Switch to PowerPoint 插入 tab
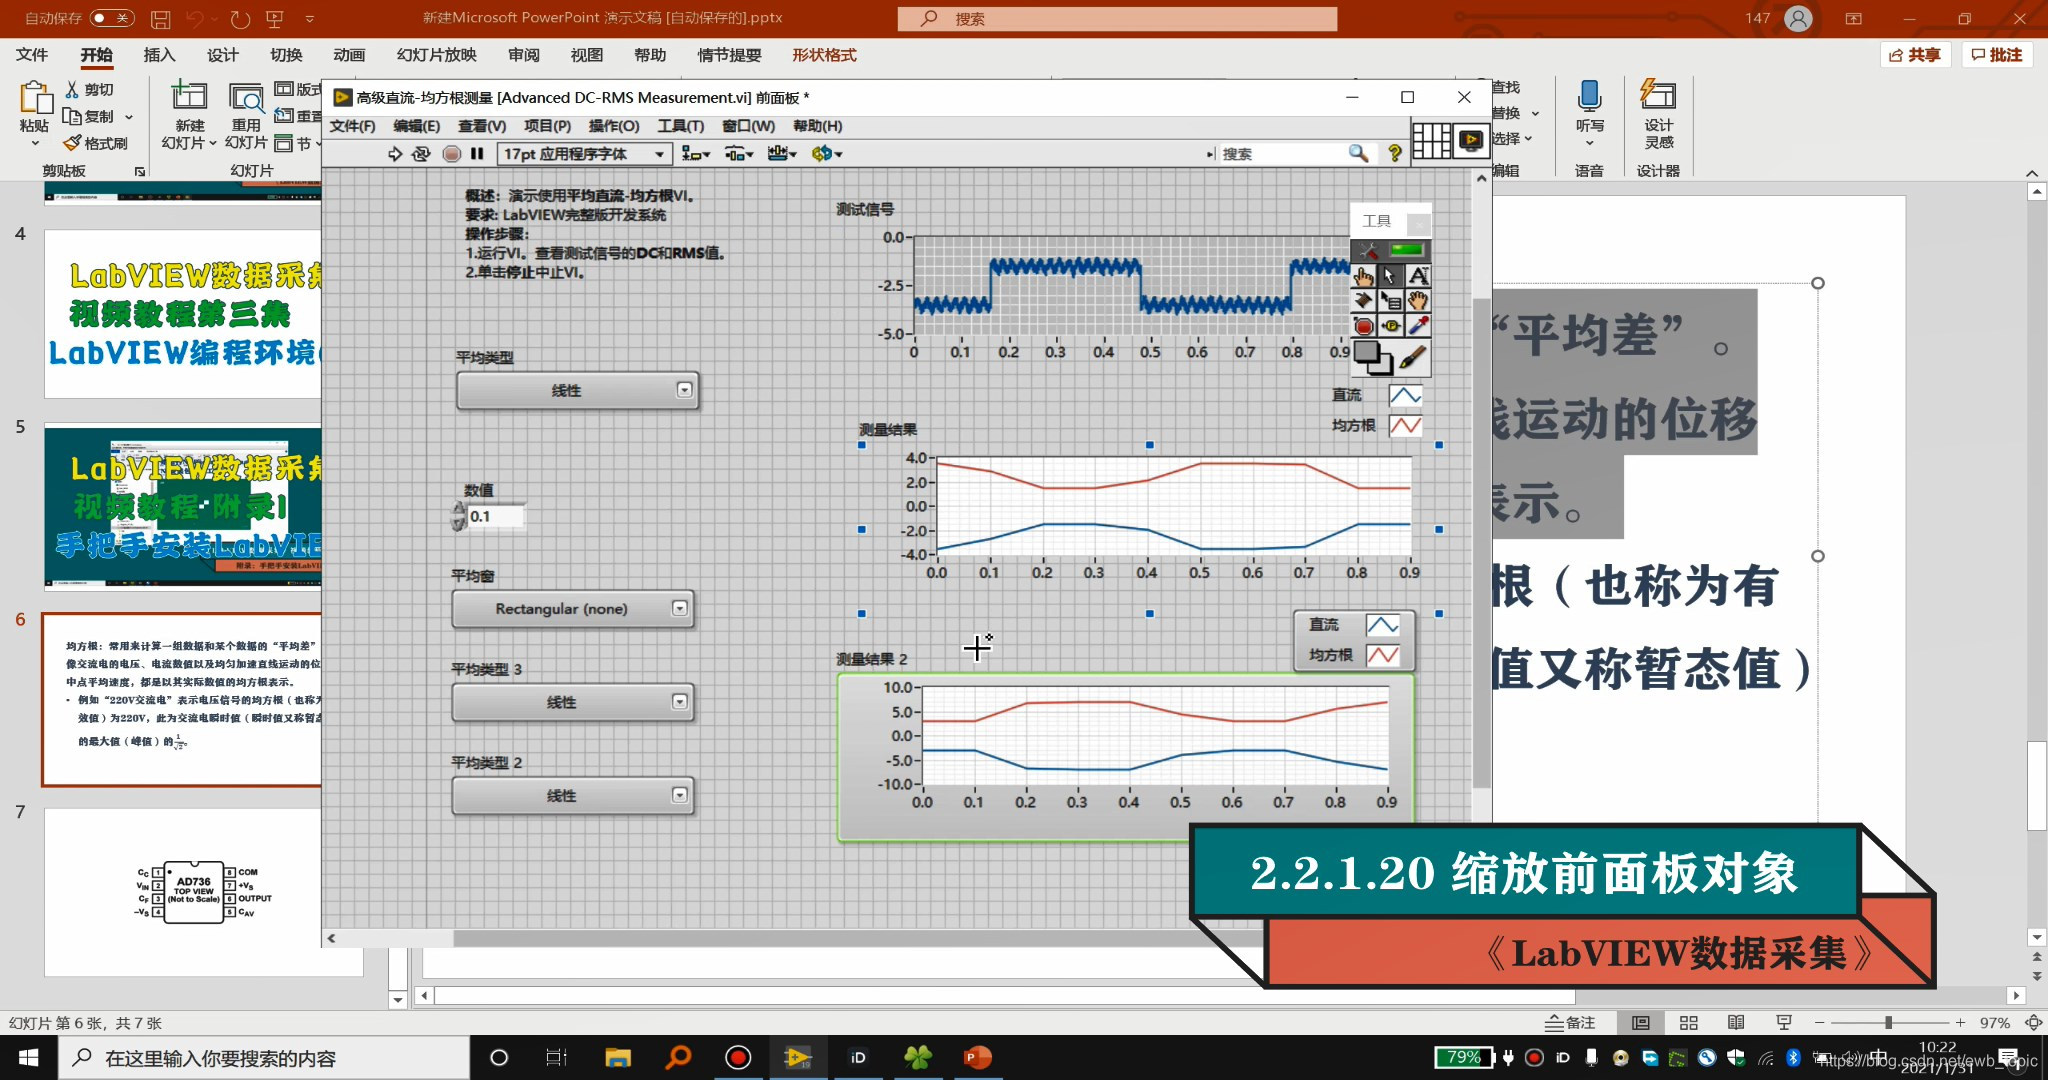This screenshot has width=2048, height=1080. pyautogui.click(x=159, y=55)
